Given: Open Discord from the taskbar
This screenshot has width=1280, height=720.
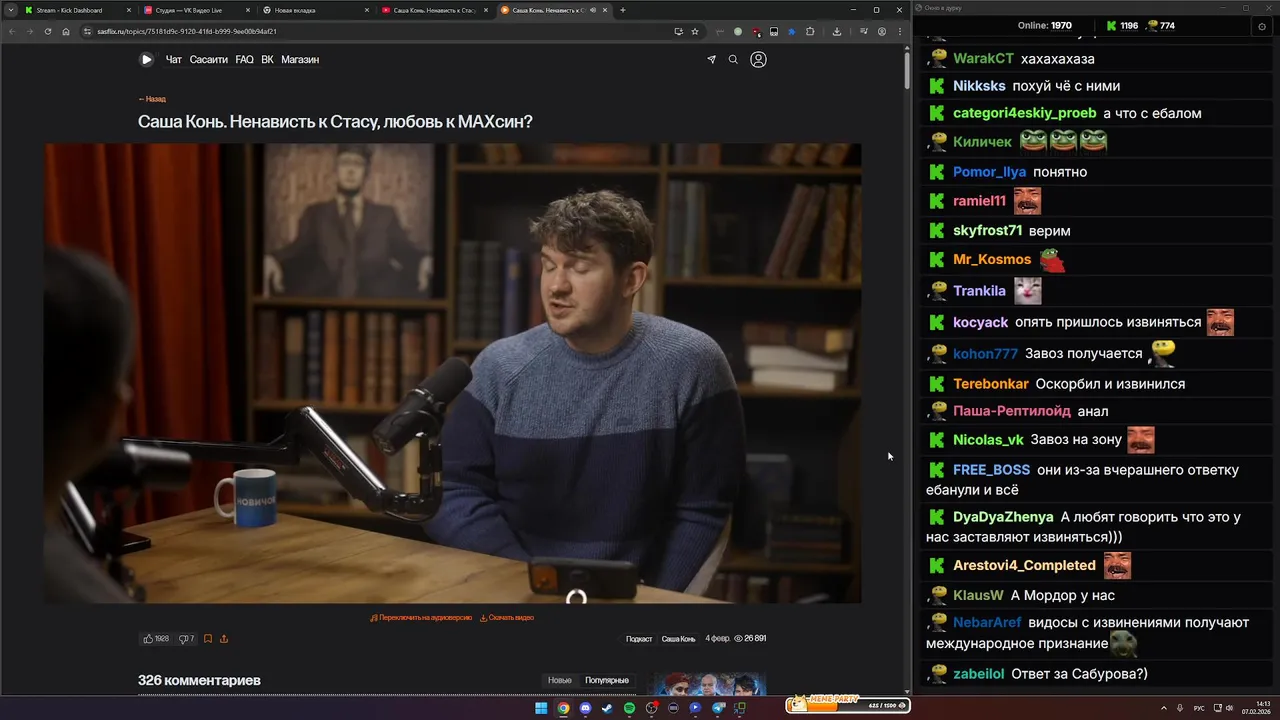Looking at the screenshot, I should (585, 708).
